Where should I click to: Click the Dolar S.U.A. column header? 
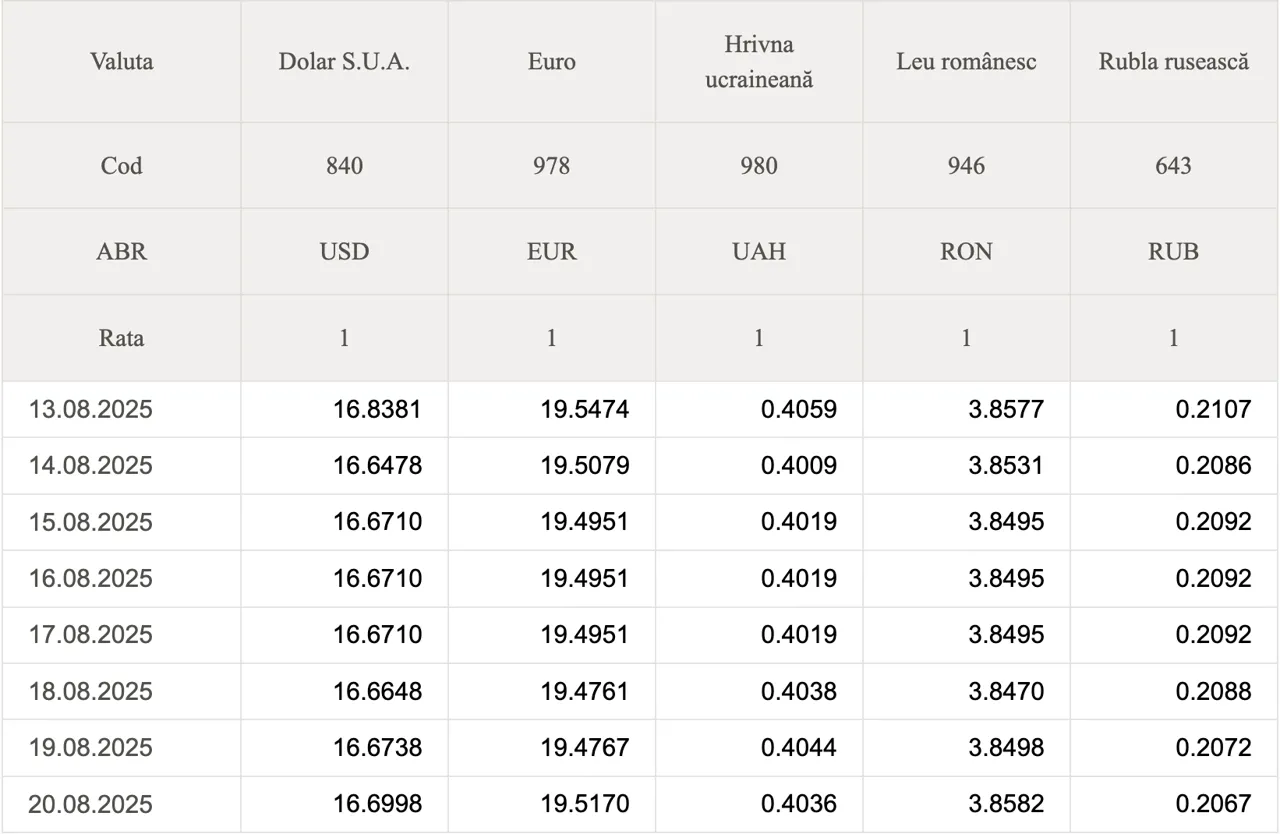pos(344,62)
